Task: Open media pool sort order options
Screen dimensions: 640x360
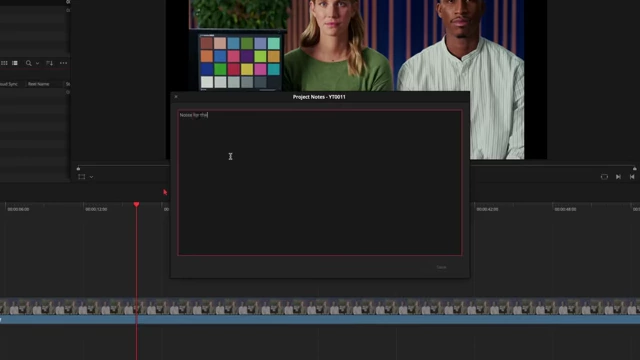Action: click(49, 63)
